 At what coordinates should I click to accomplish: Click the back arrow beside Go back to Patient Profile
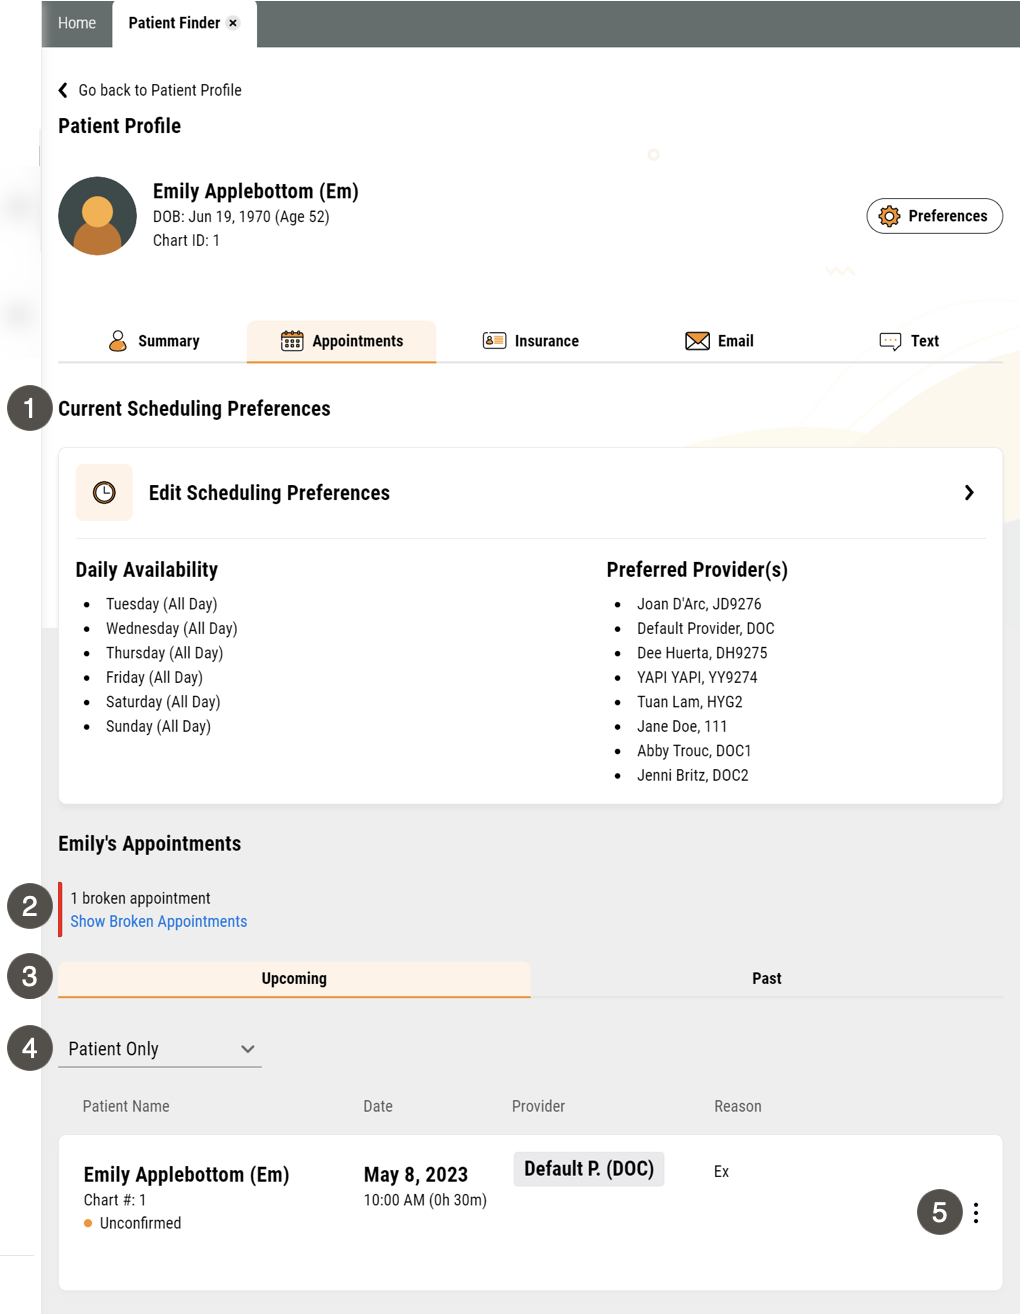click(x=63, y=90)
